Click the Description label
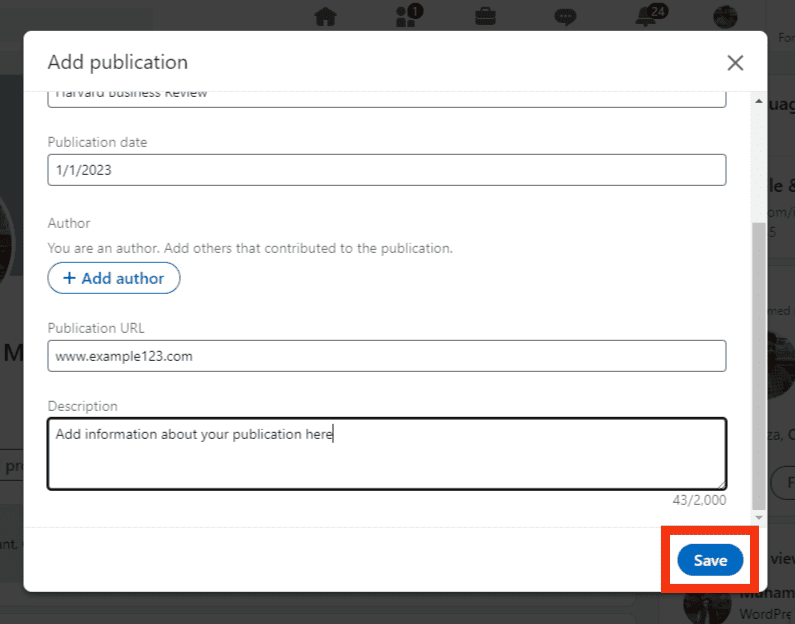This screenshot has height=624, width=795. click(83, 406)
